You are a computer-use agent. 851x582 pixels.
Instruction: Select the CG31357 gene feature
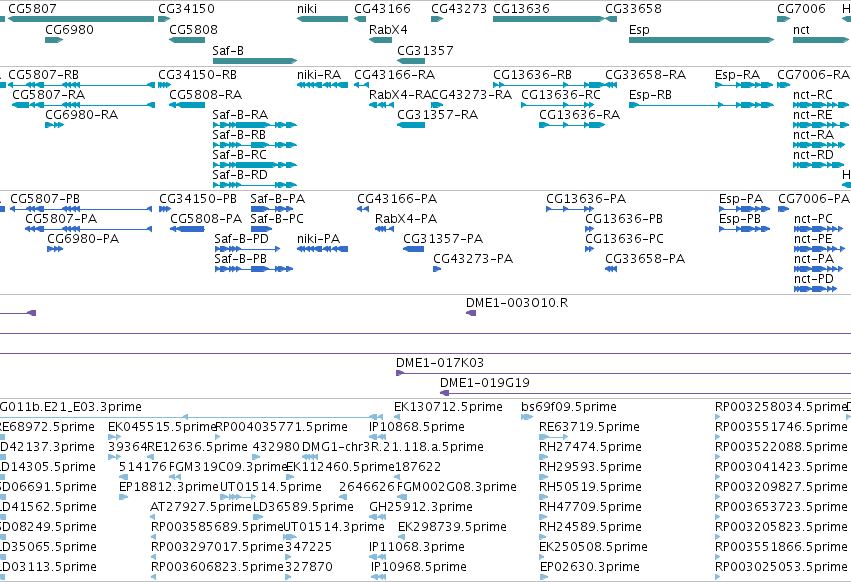coord(411,61)
